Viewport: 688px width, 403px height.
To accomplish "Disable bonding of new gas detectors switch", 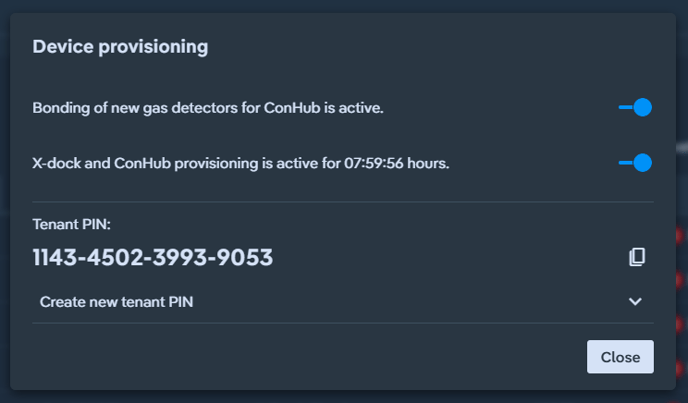I will coord(635,108).
